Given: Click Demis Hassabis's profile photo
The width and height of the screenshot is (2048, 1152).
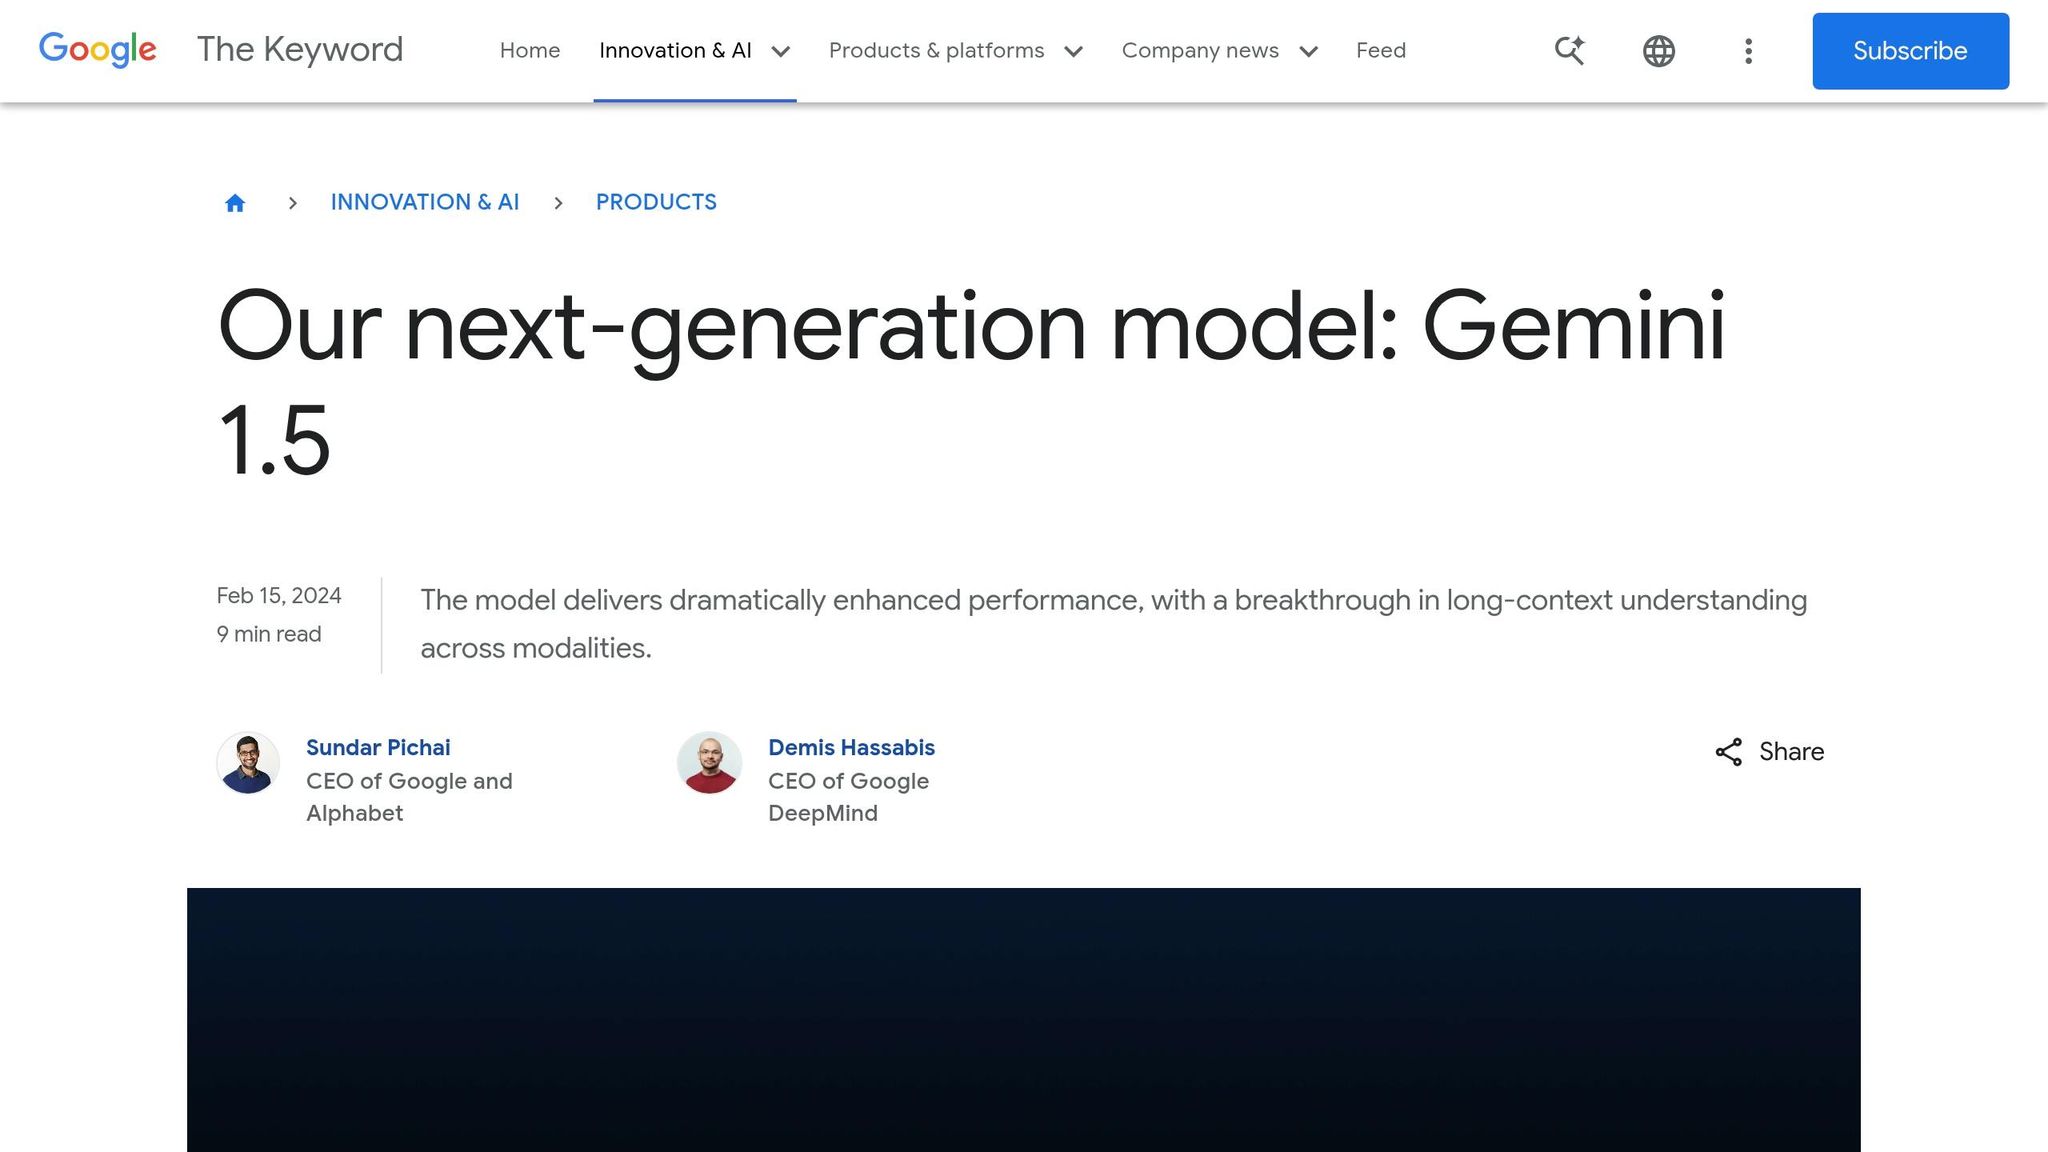Looking at the screenshot, I should (x=710, y=763).
